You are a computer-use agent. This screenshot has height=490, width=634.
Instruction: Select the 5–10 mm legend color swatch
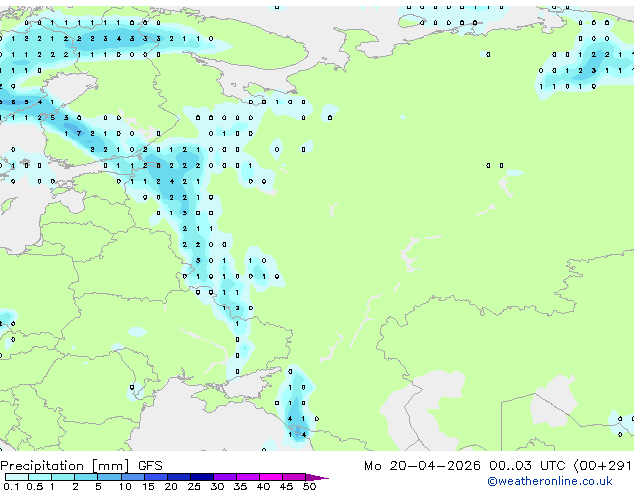109,477
